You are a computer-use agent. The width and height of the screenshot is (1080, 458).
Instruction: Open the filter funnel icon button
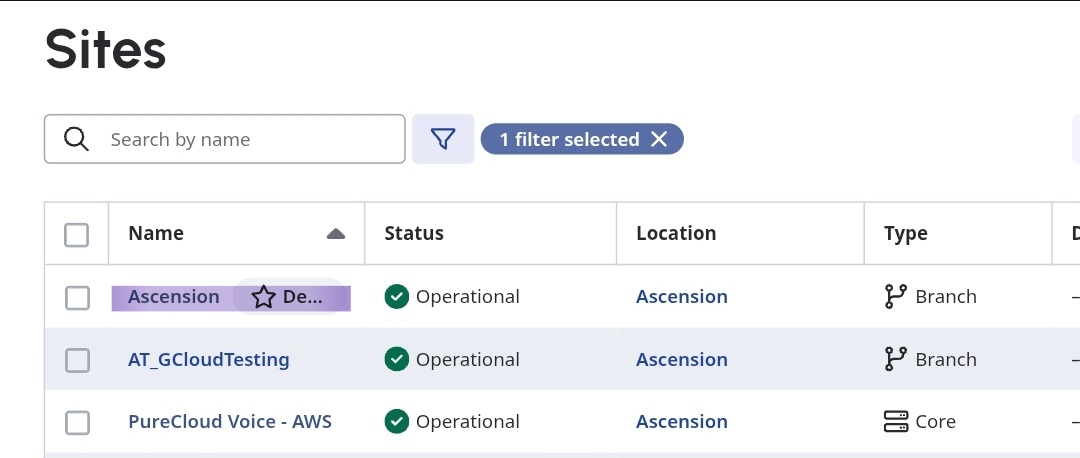coord(443,139)
